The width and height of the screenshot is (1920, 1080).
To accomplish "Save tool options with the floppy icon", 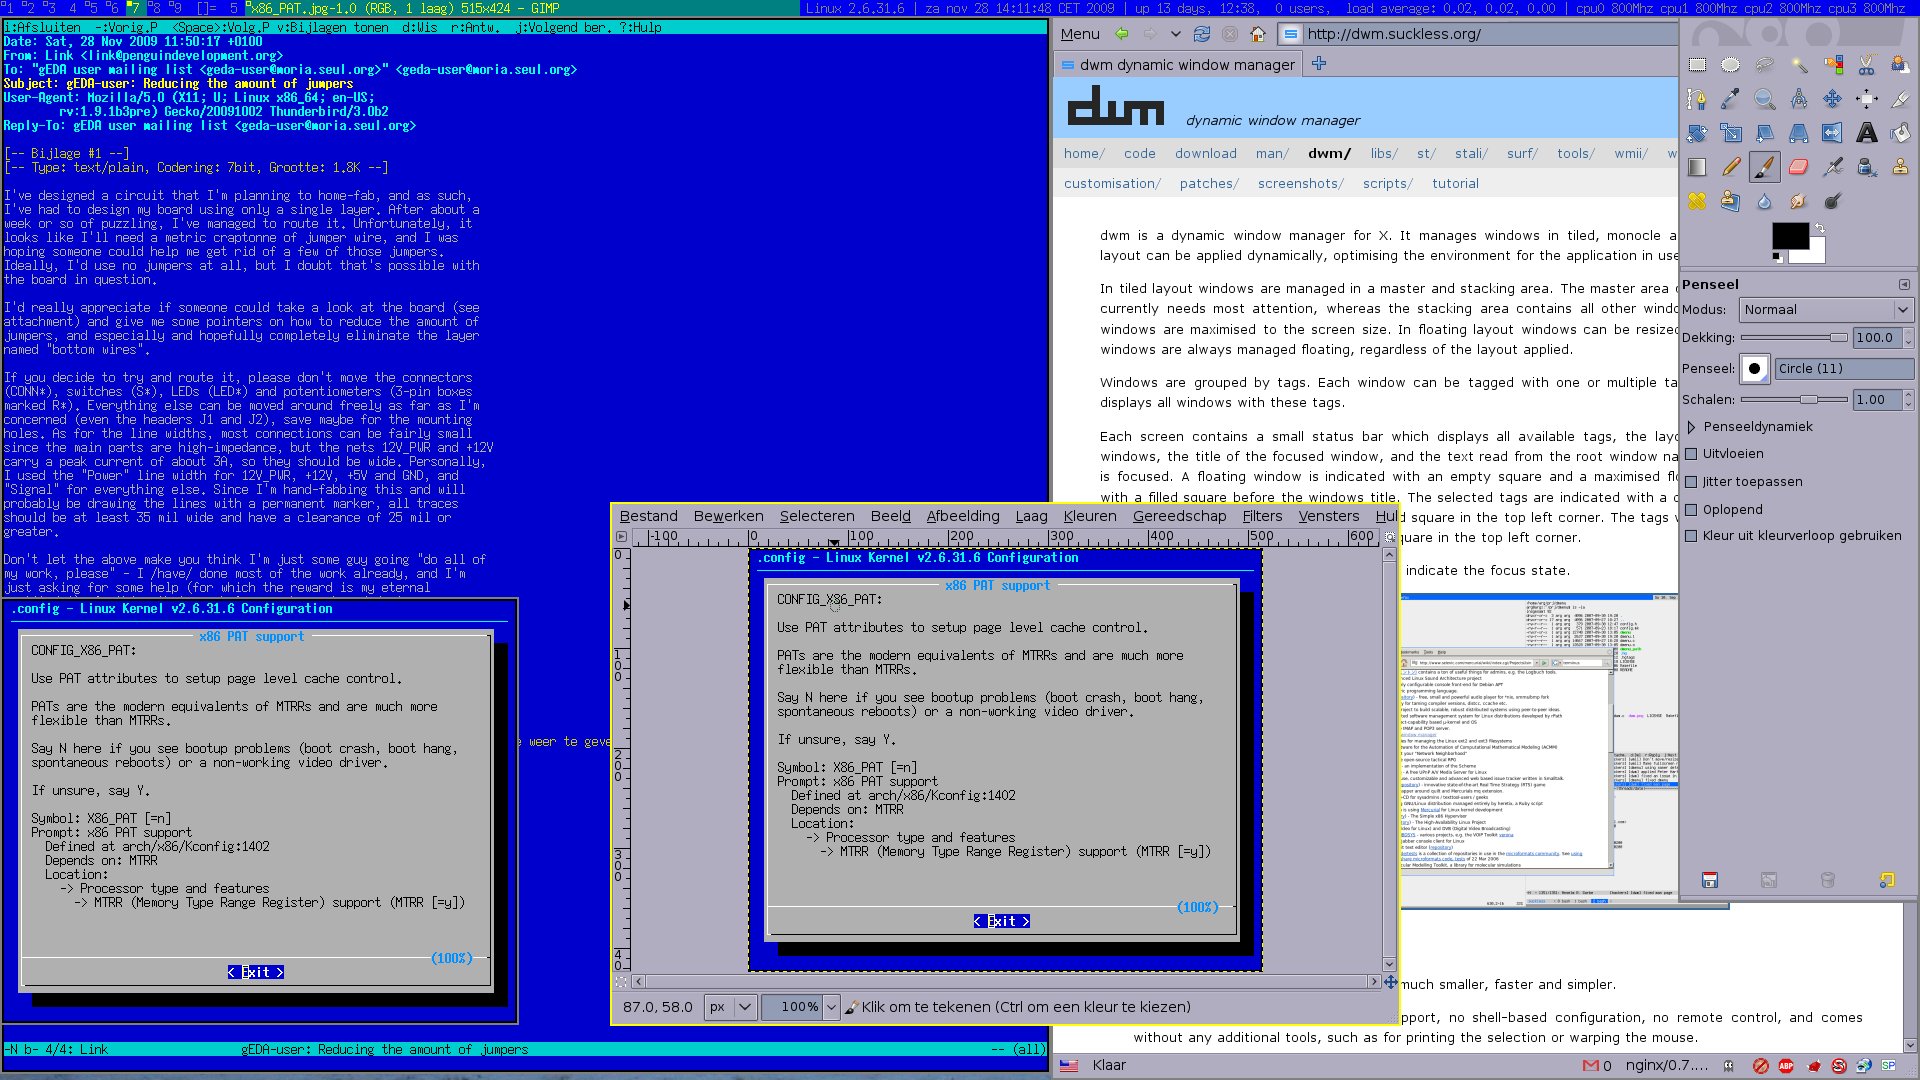I will click(1710, 880).
